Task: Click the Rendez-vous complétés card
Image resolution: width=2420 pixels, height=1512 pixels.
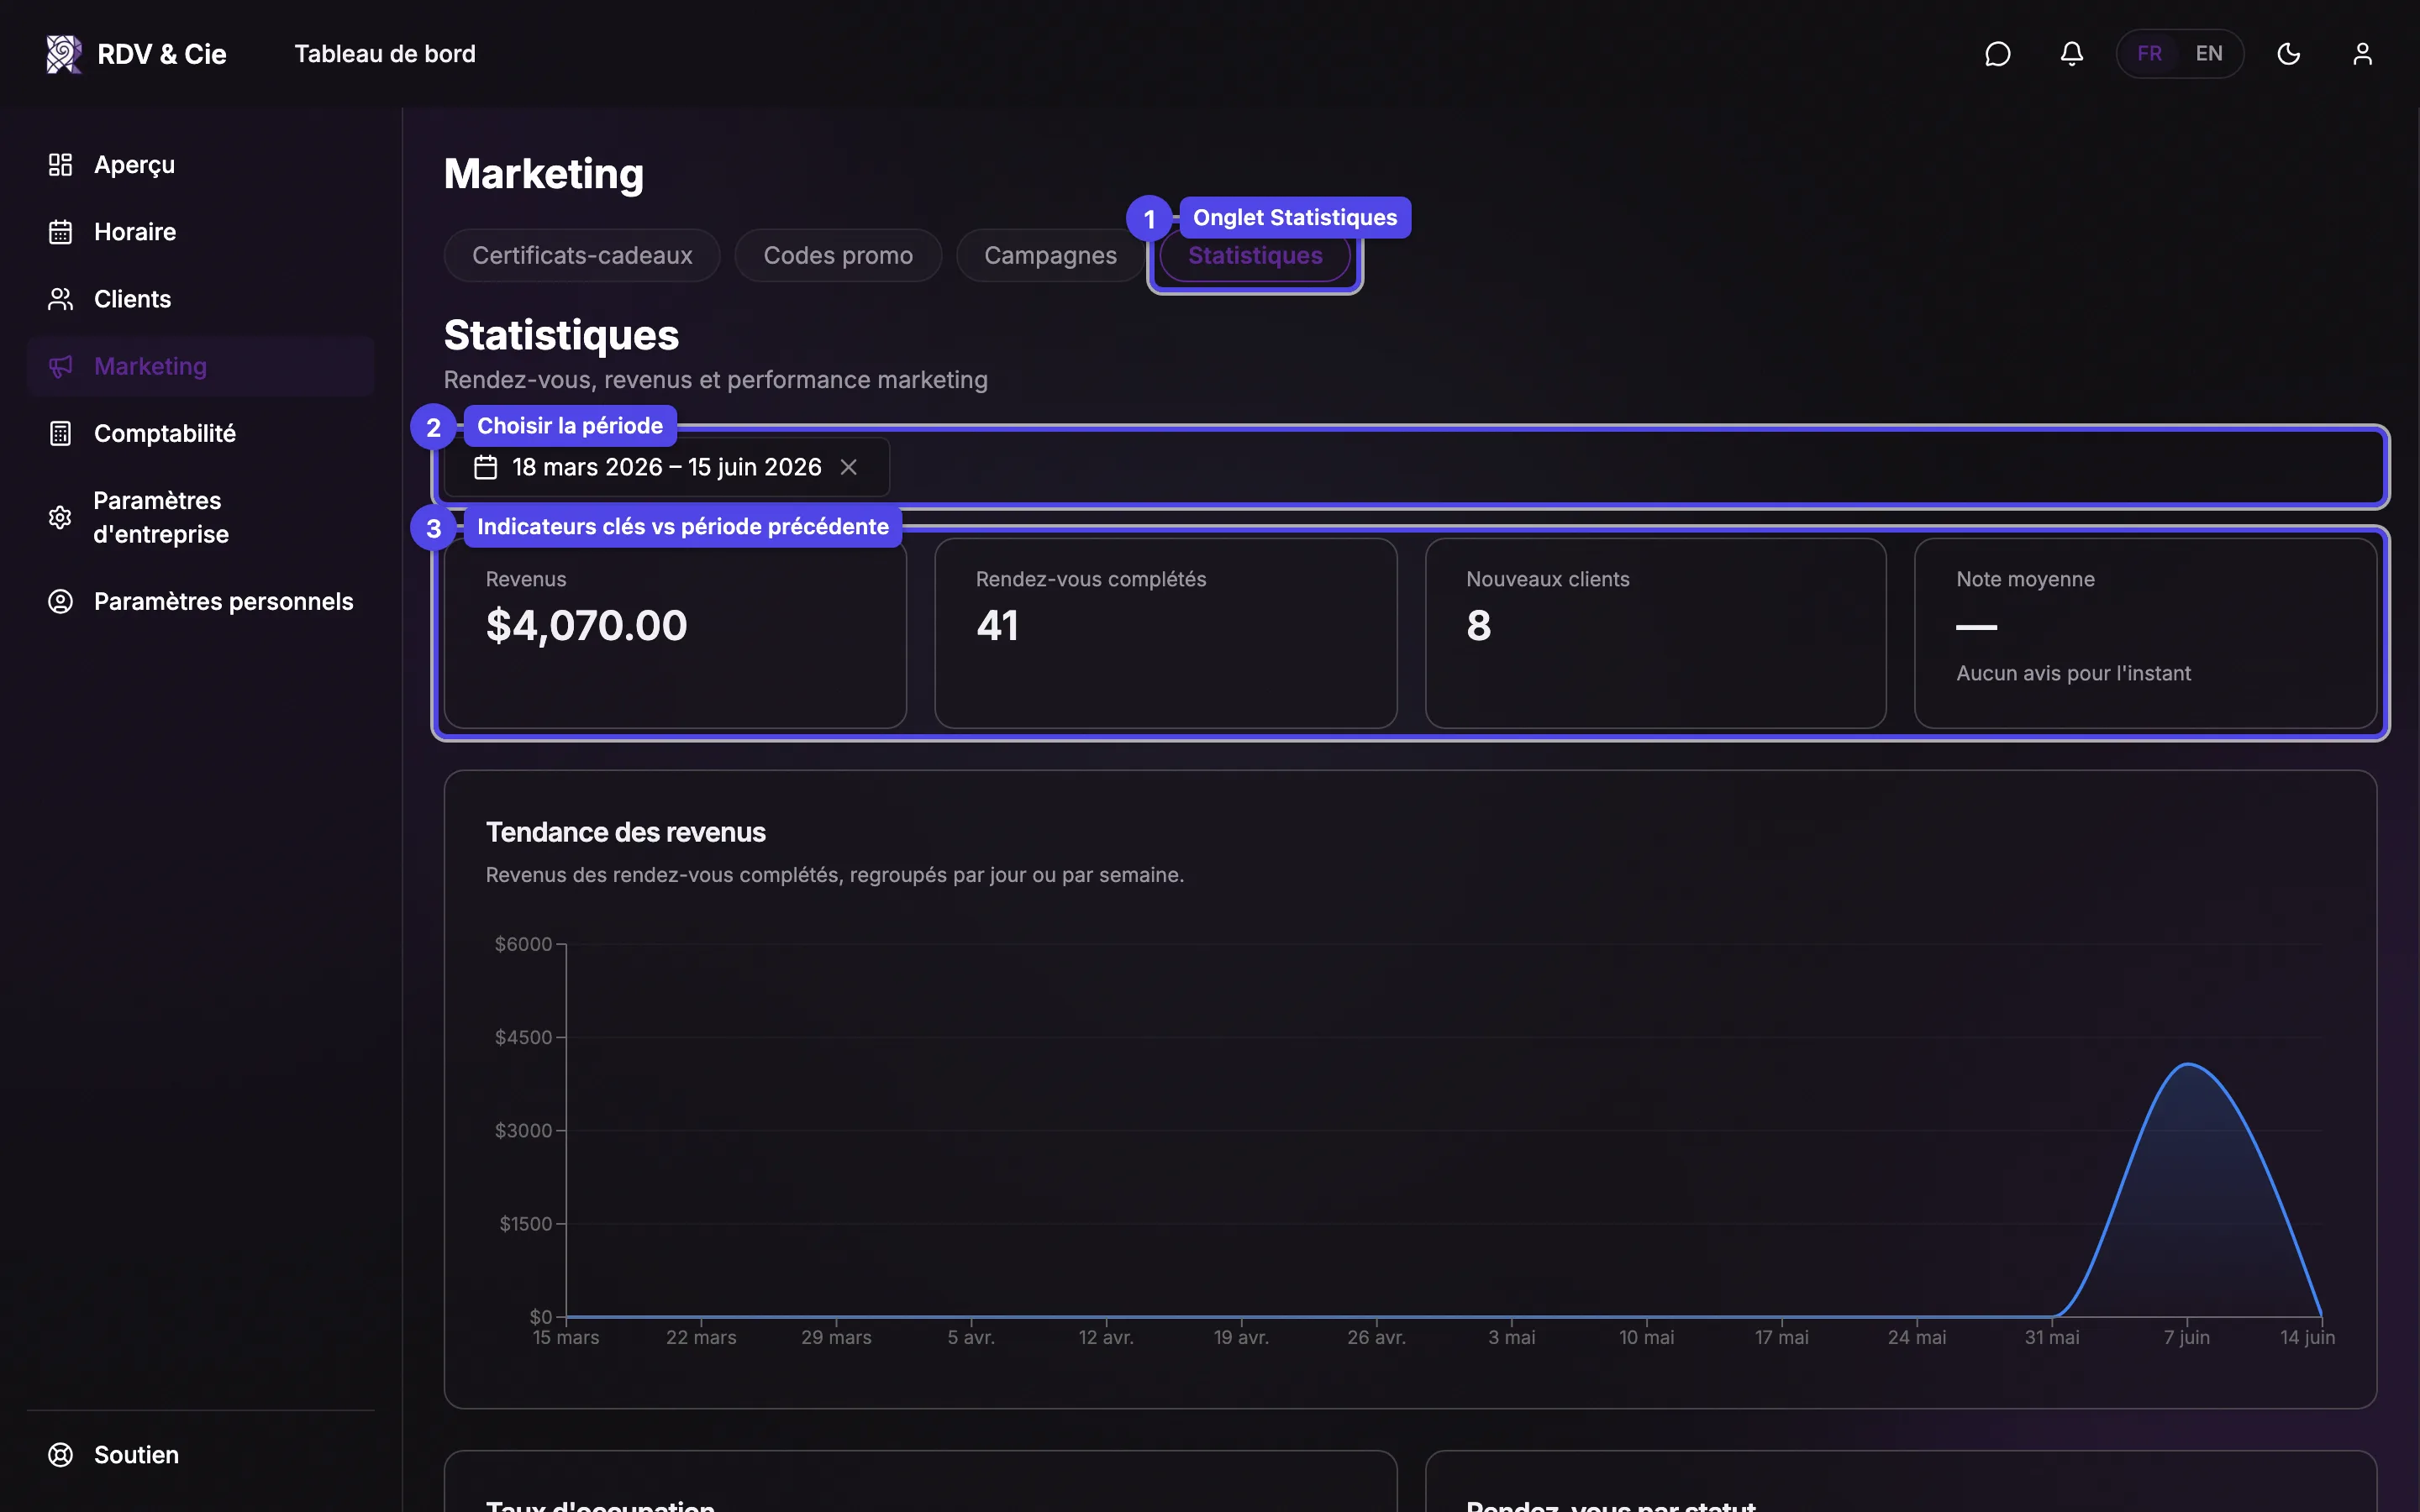Action: (x=1165, y=633)
